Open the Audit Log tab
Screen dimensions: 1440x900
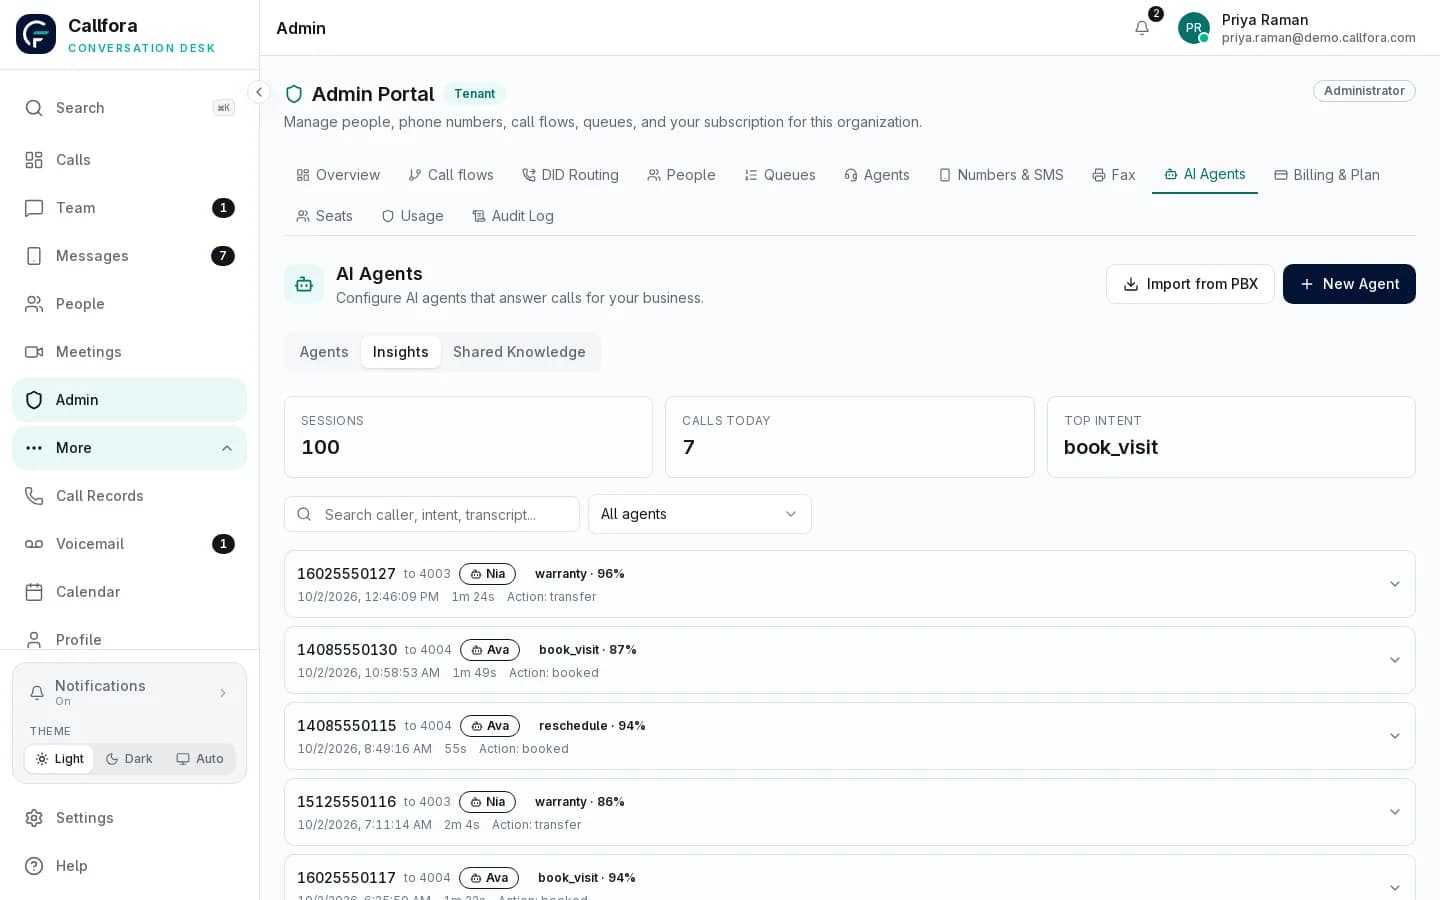(513, 216)
